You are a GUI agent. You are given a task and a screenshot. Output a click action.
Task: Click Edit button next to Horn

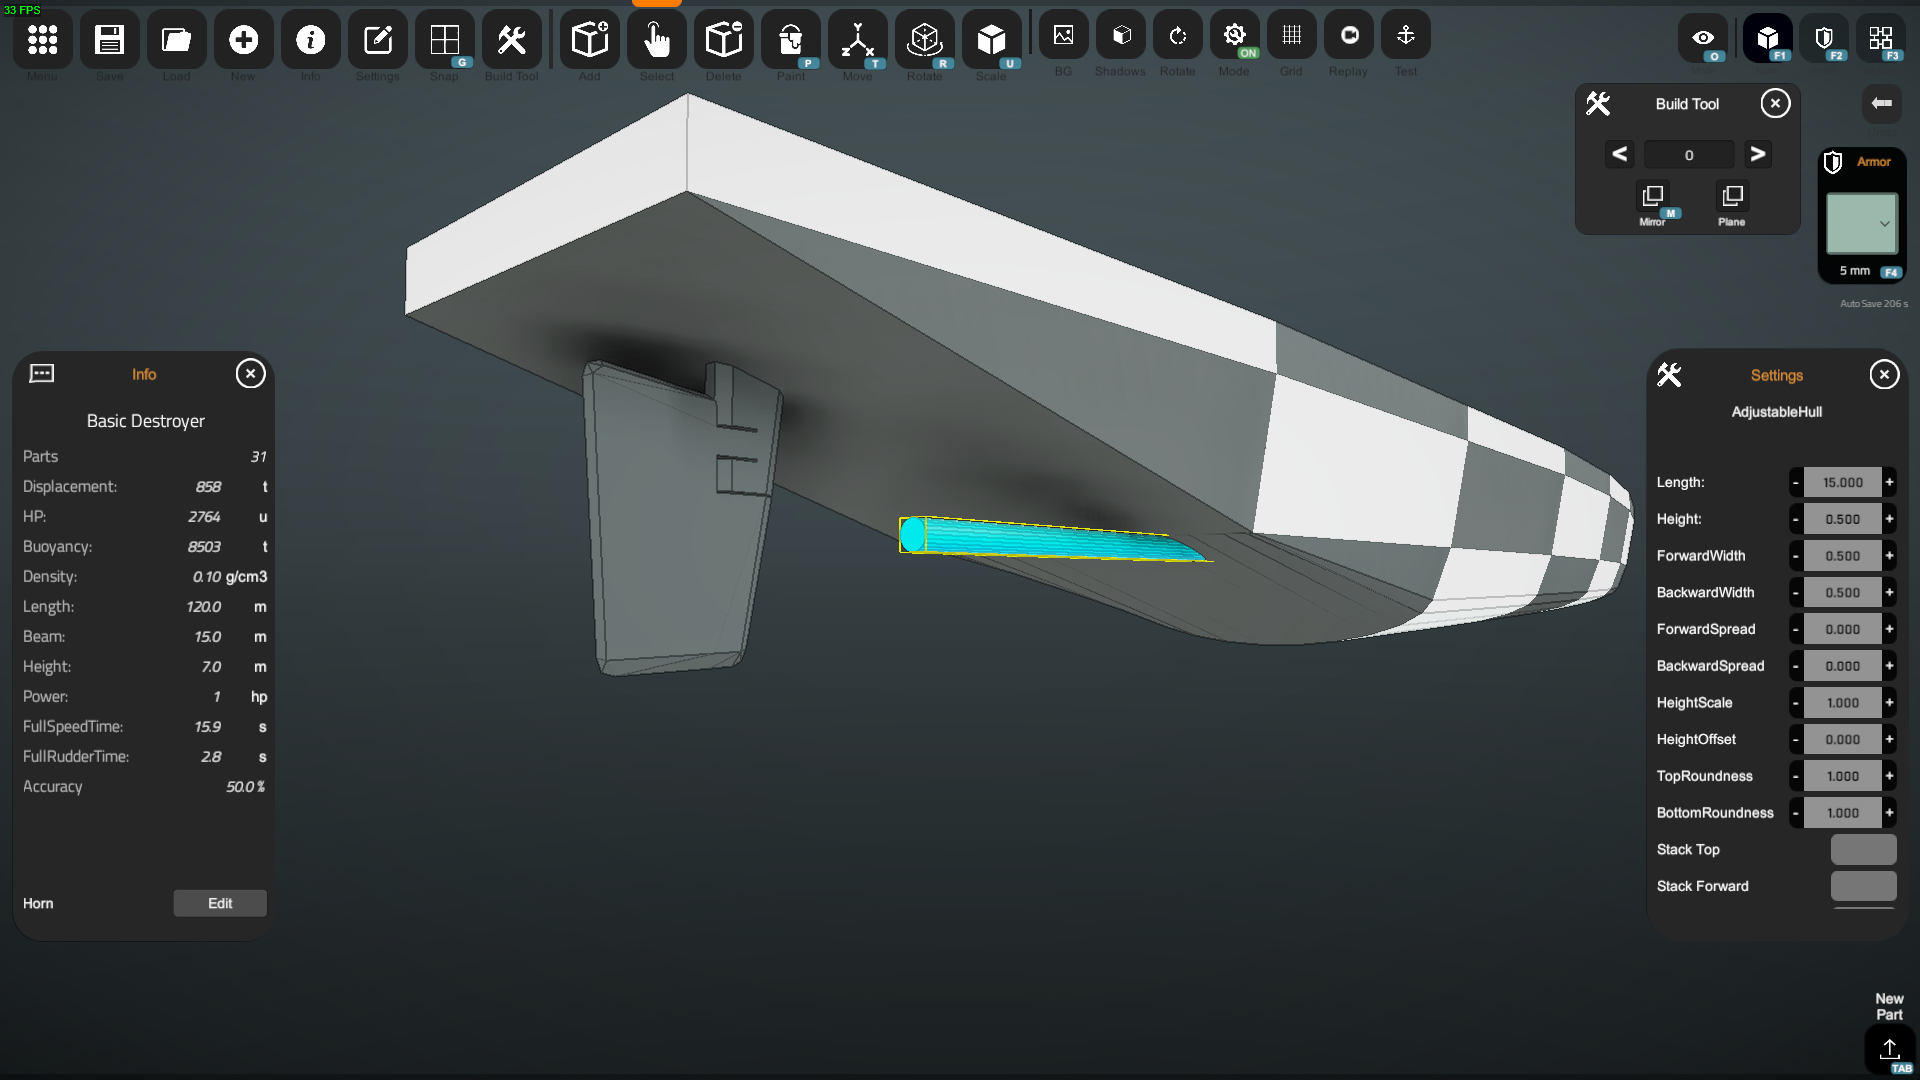(220, 903)
